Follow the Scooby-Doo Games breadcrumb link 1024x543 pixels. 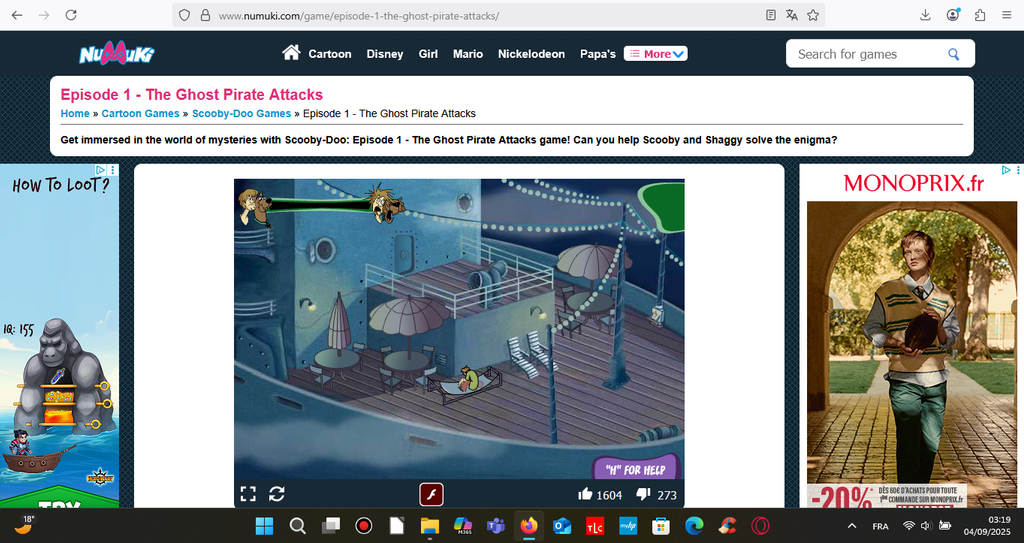[241, 114]
